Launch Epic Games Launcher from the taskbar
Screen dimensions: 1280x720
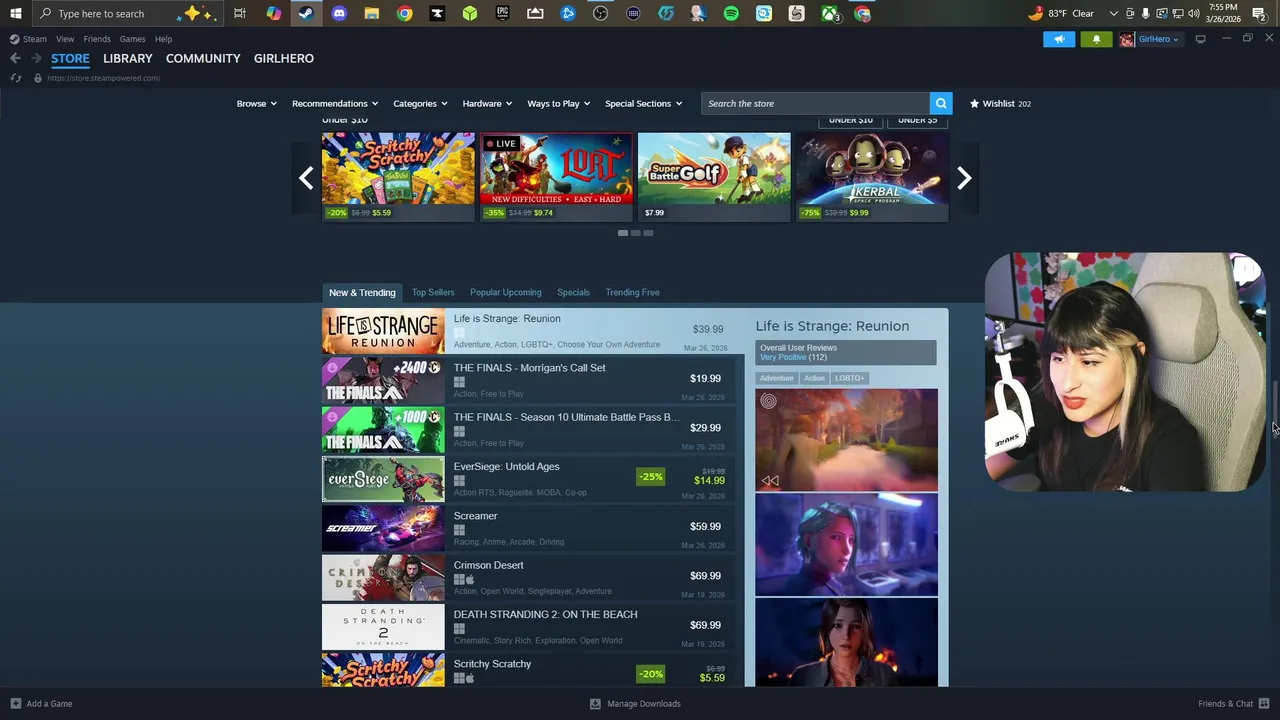[502, 13]
